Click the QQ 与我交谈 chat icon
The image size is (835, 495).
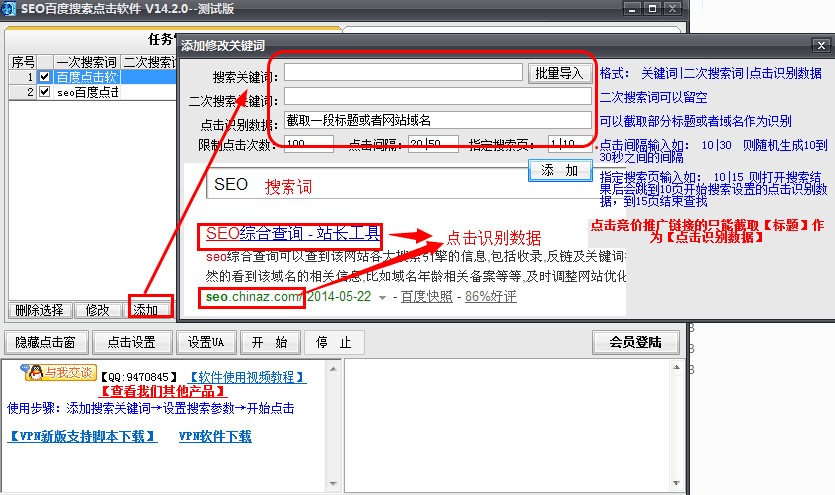click(x=58, y=374)
